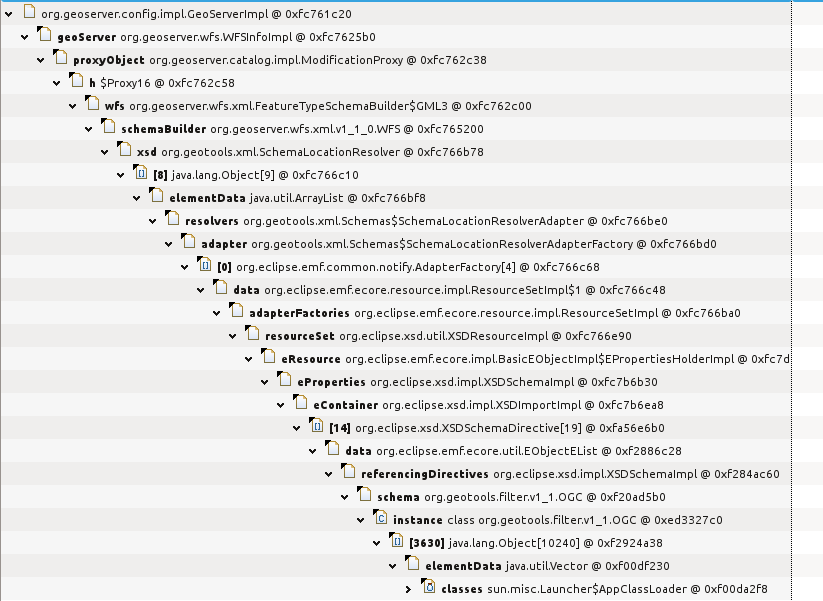Click the GeoServerImpl root object icon
Image resolution: width=823 pixels, height=601 pixels.
click(x=29, y=12)
